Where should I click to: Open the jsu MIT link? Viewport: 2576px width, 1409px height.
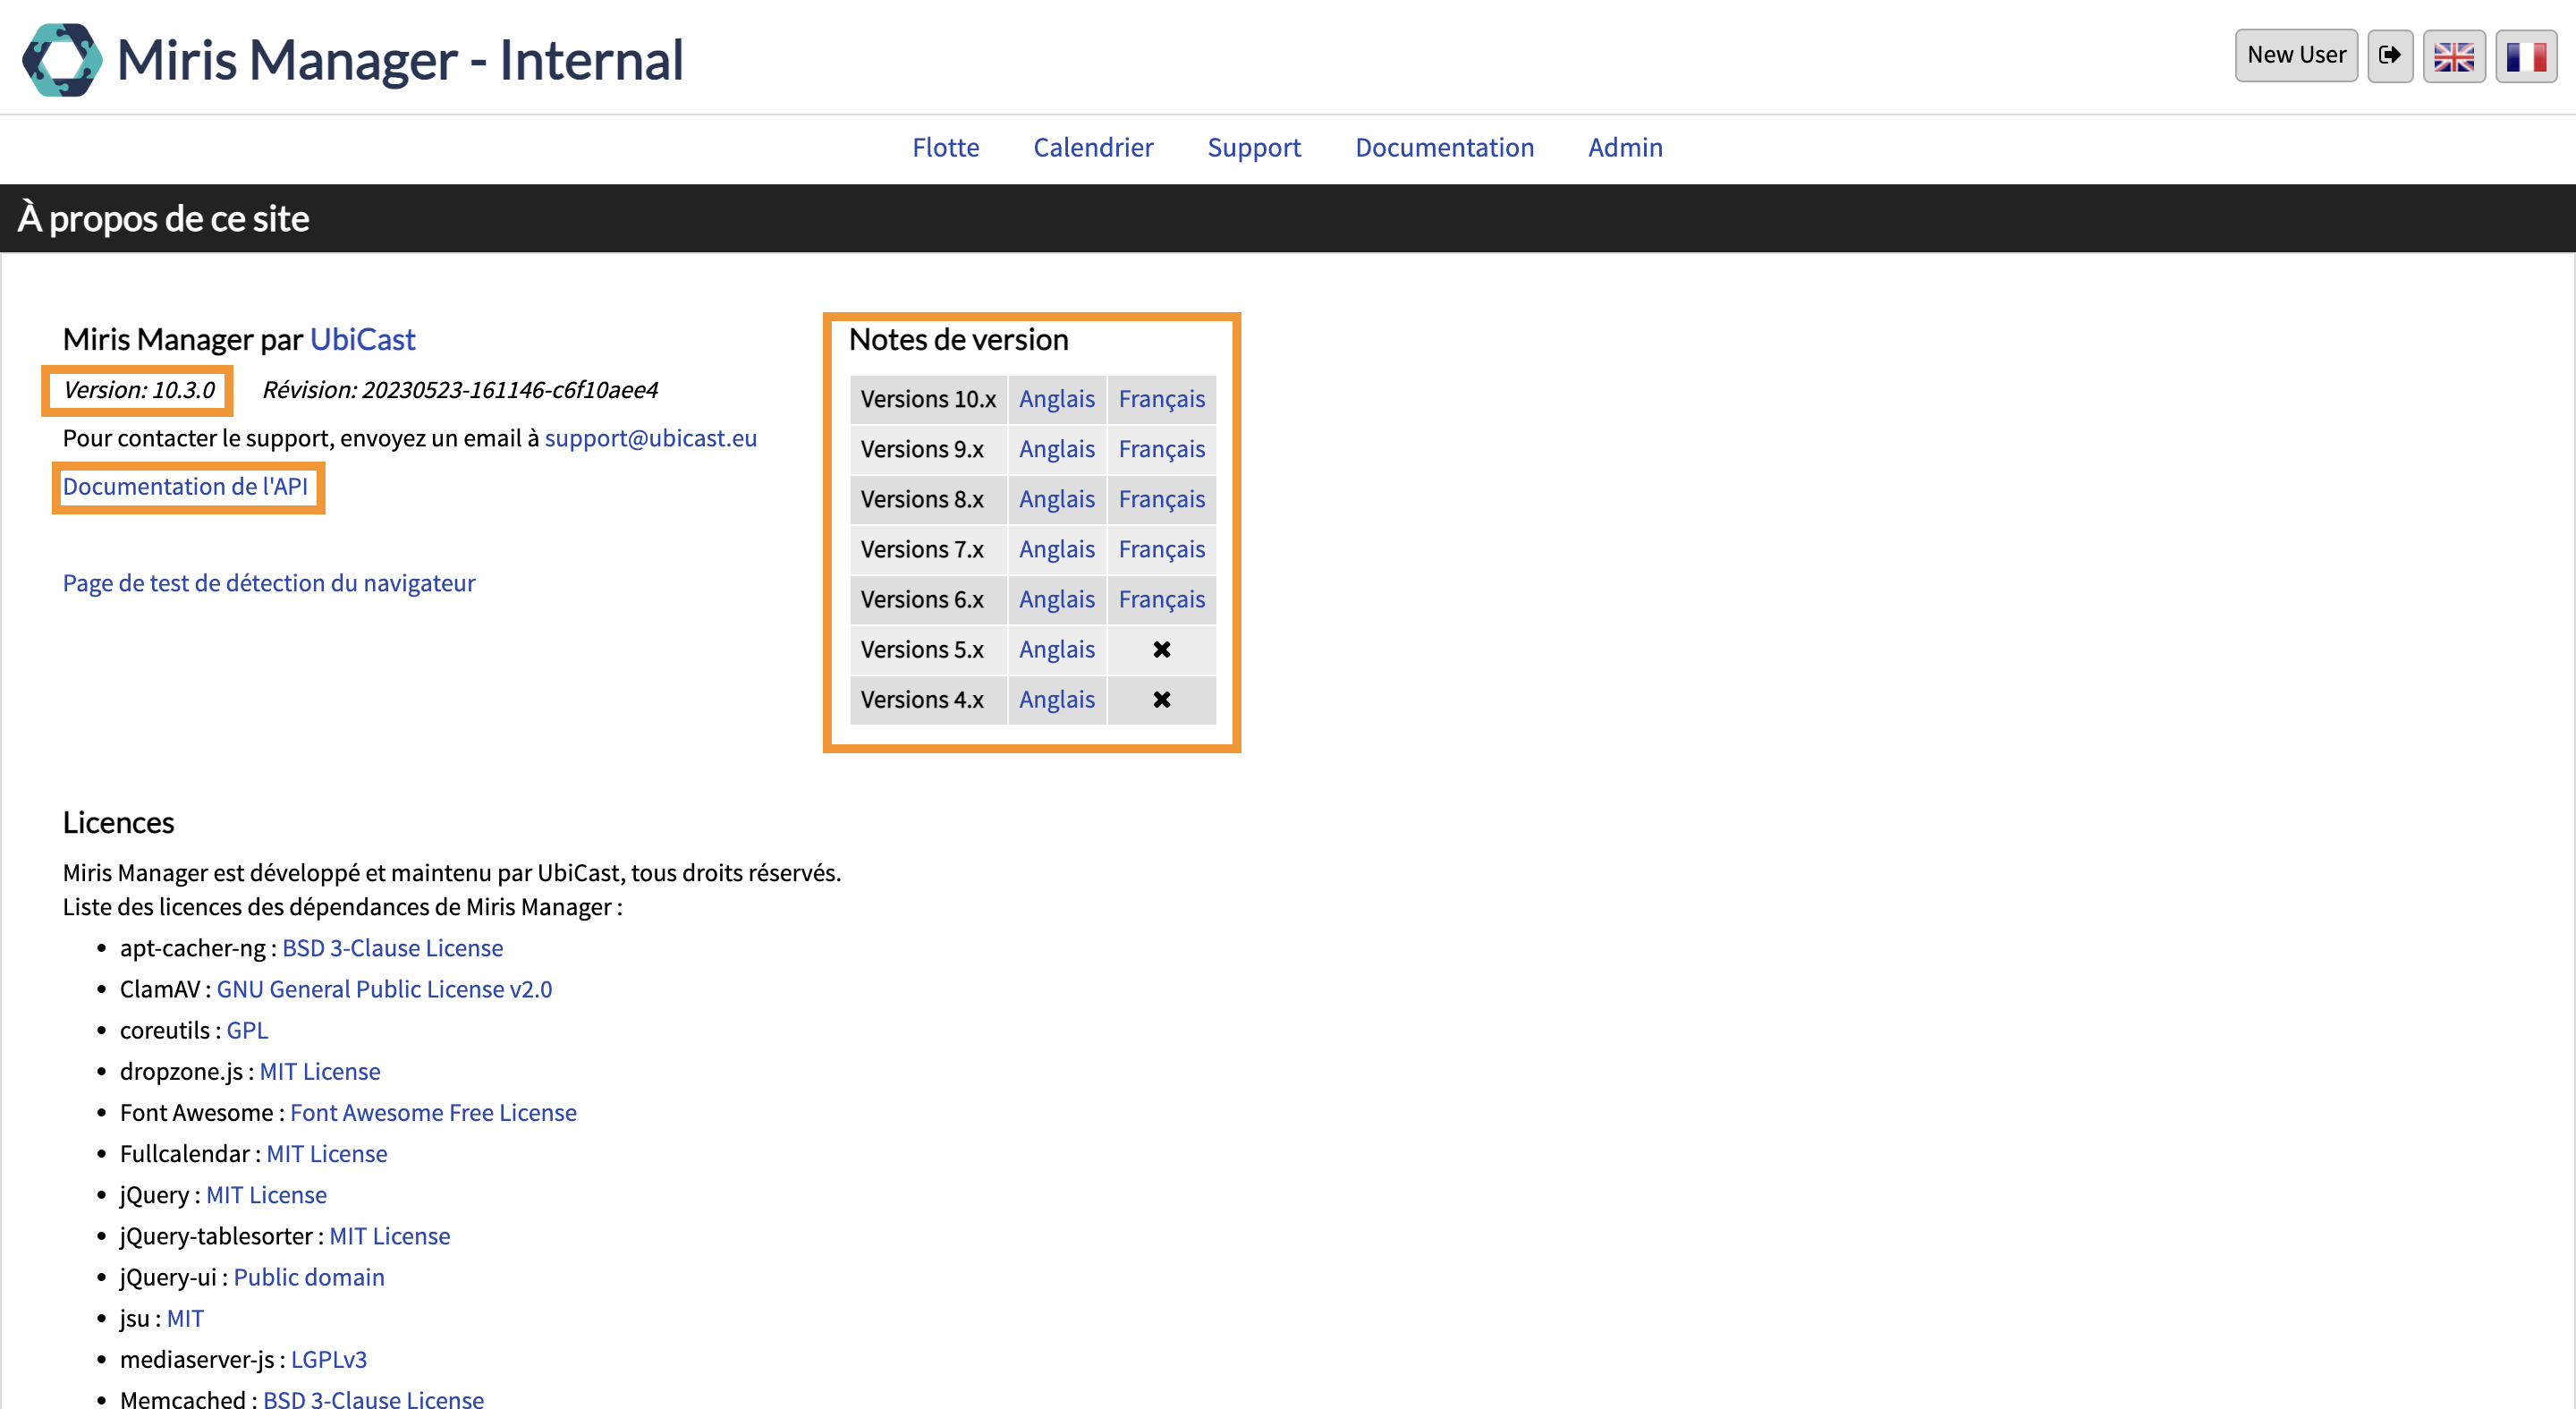tap(185, 1318)
